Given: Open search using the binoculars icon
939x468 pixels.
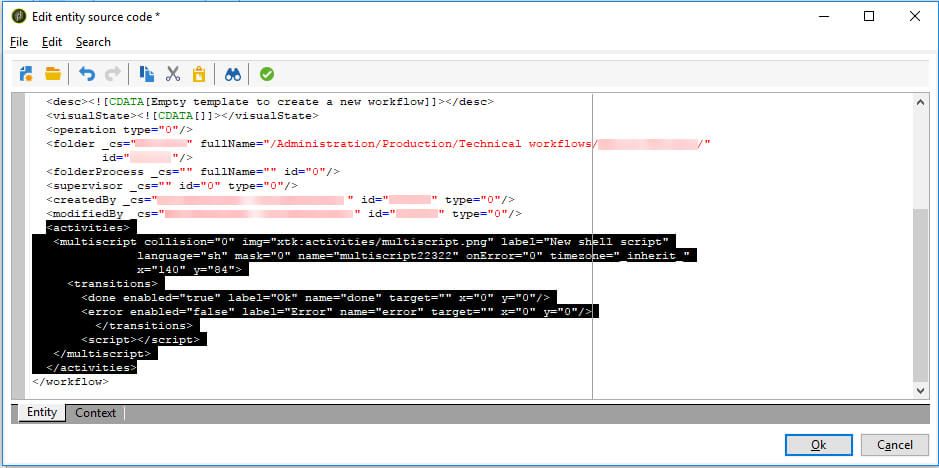Looking at the screenshot, I should (x=233, y=74).
